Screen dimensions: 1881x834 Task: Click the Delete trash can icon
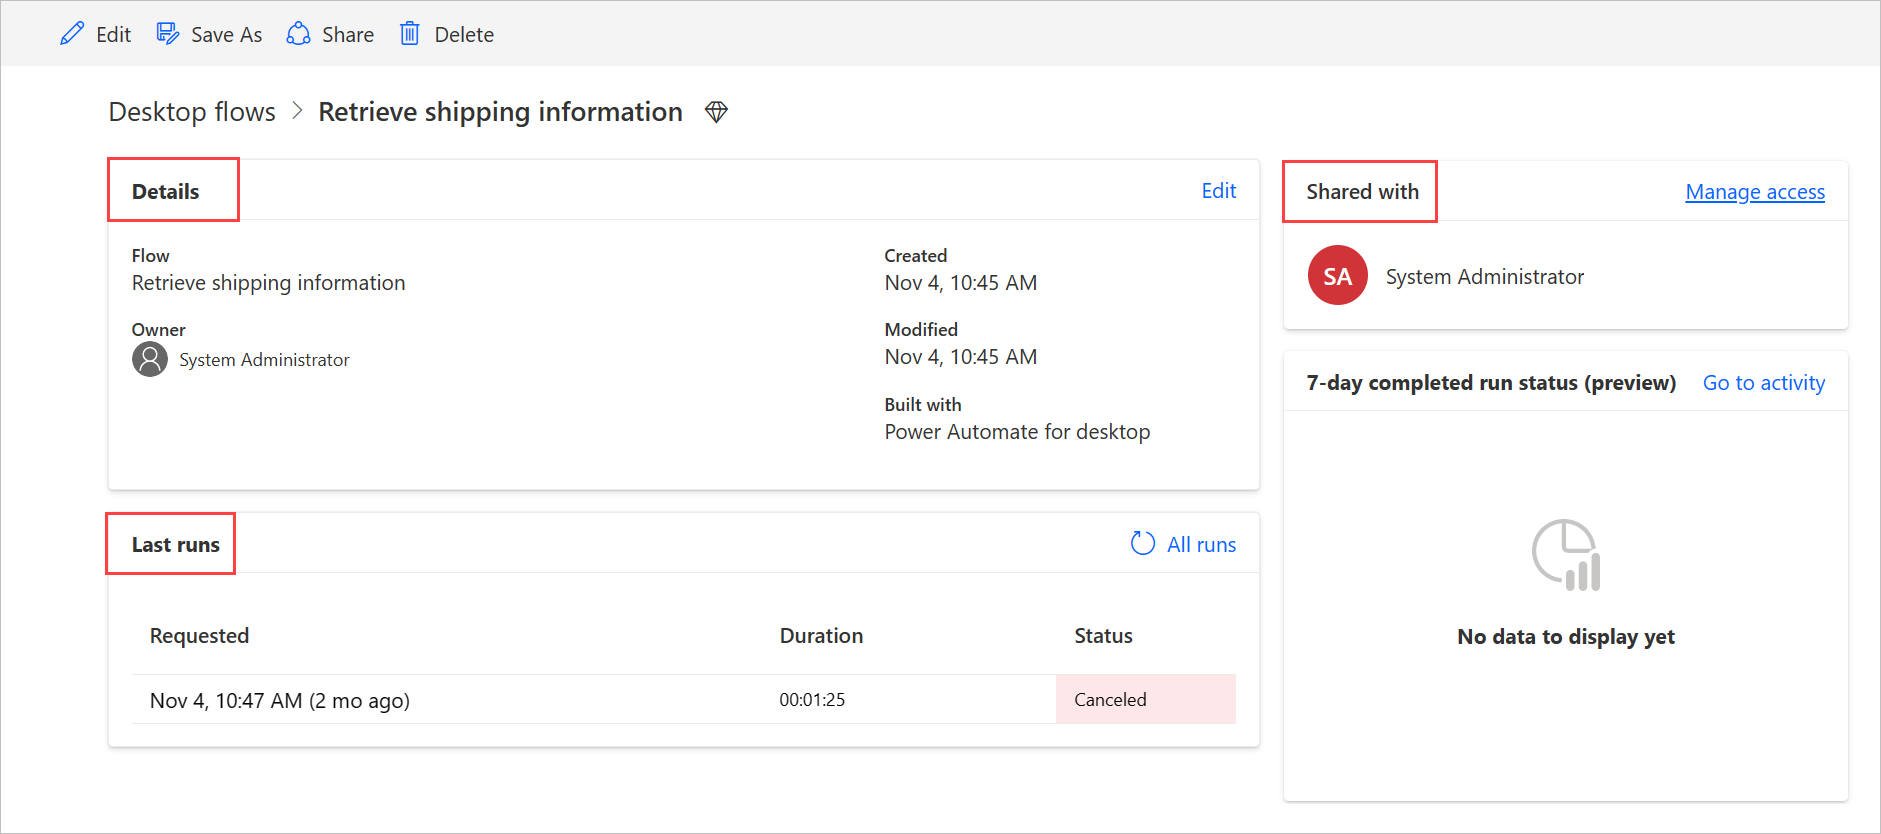tap(410, 34)
